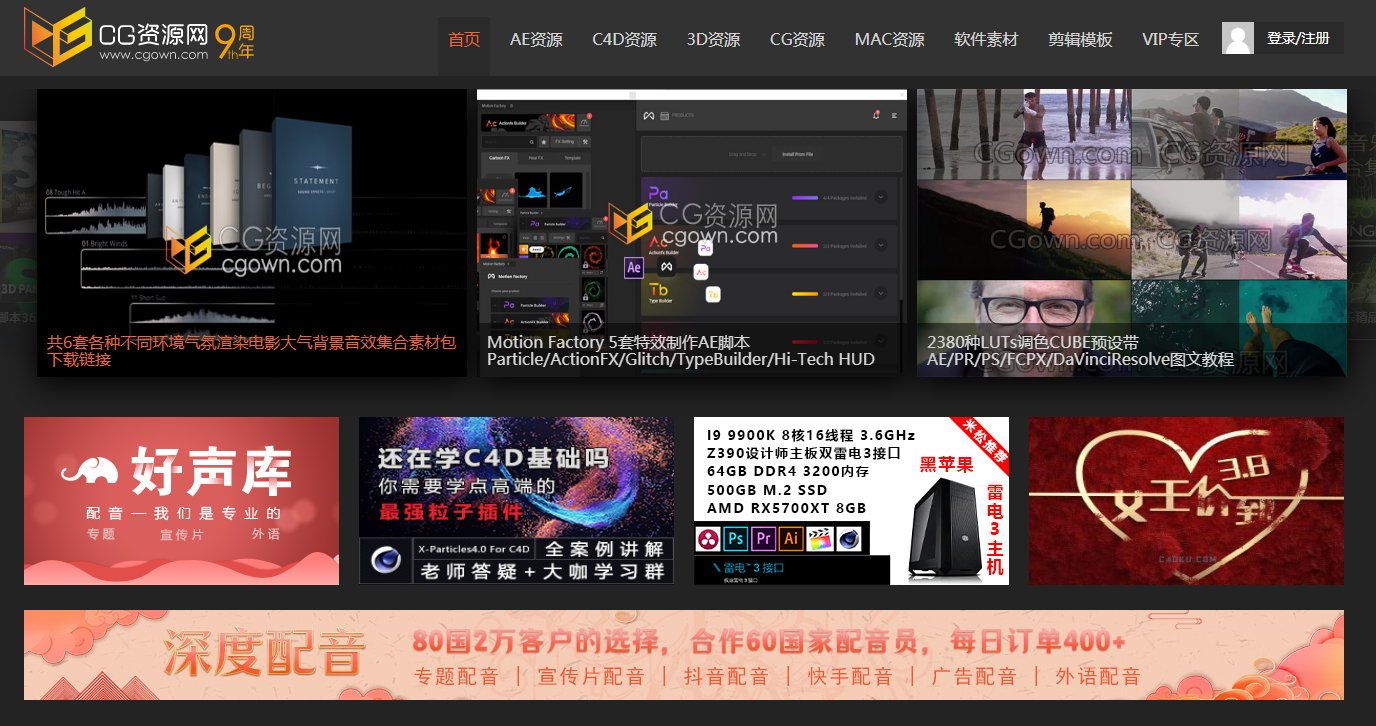This screenshot has height=726, width=1376.
Task: Select the Final Cut Pro icon in the ad
Action: pyautogui.click(x=820, y=539)
